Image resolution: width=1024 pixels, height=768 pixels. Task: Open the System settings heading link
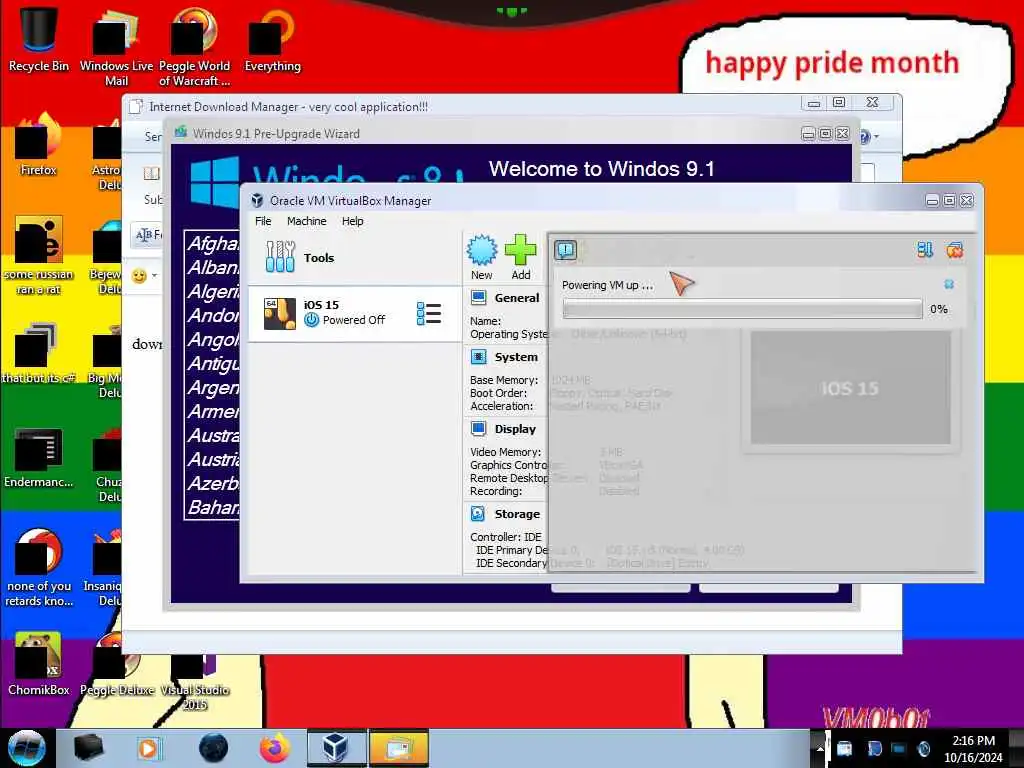[516, 357]
